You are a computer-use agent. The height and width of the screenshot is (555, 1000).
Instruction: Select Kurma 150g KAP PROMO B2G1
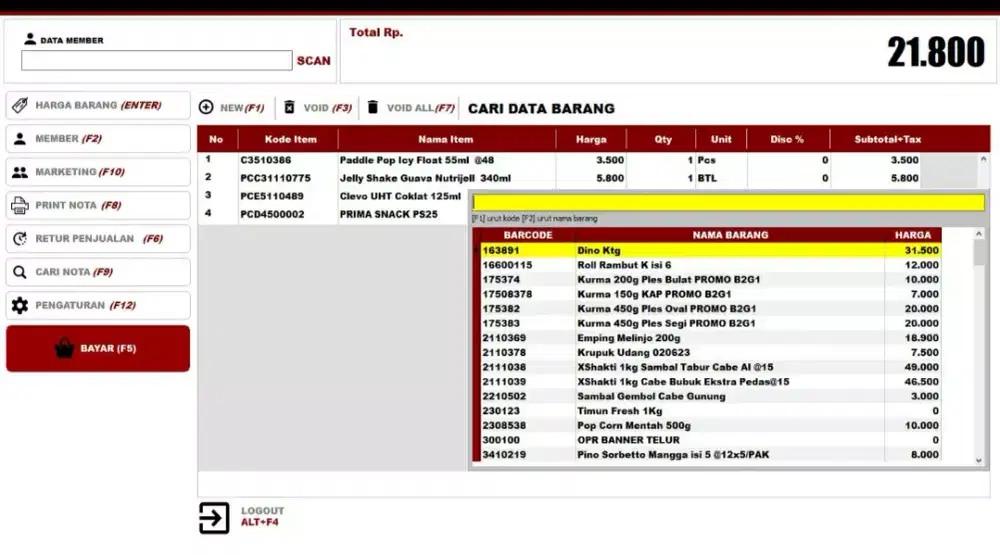[710, 295]
